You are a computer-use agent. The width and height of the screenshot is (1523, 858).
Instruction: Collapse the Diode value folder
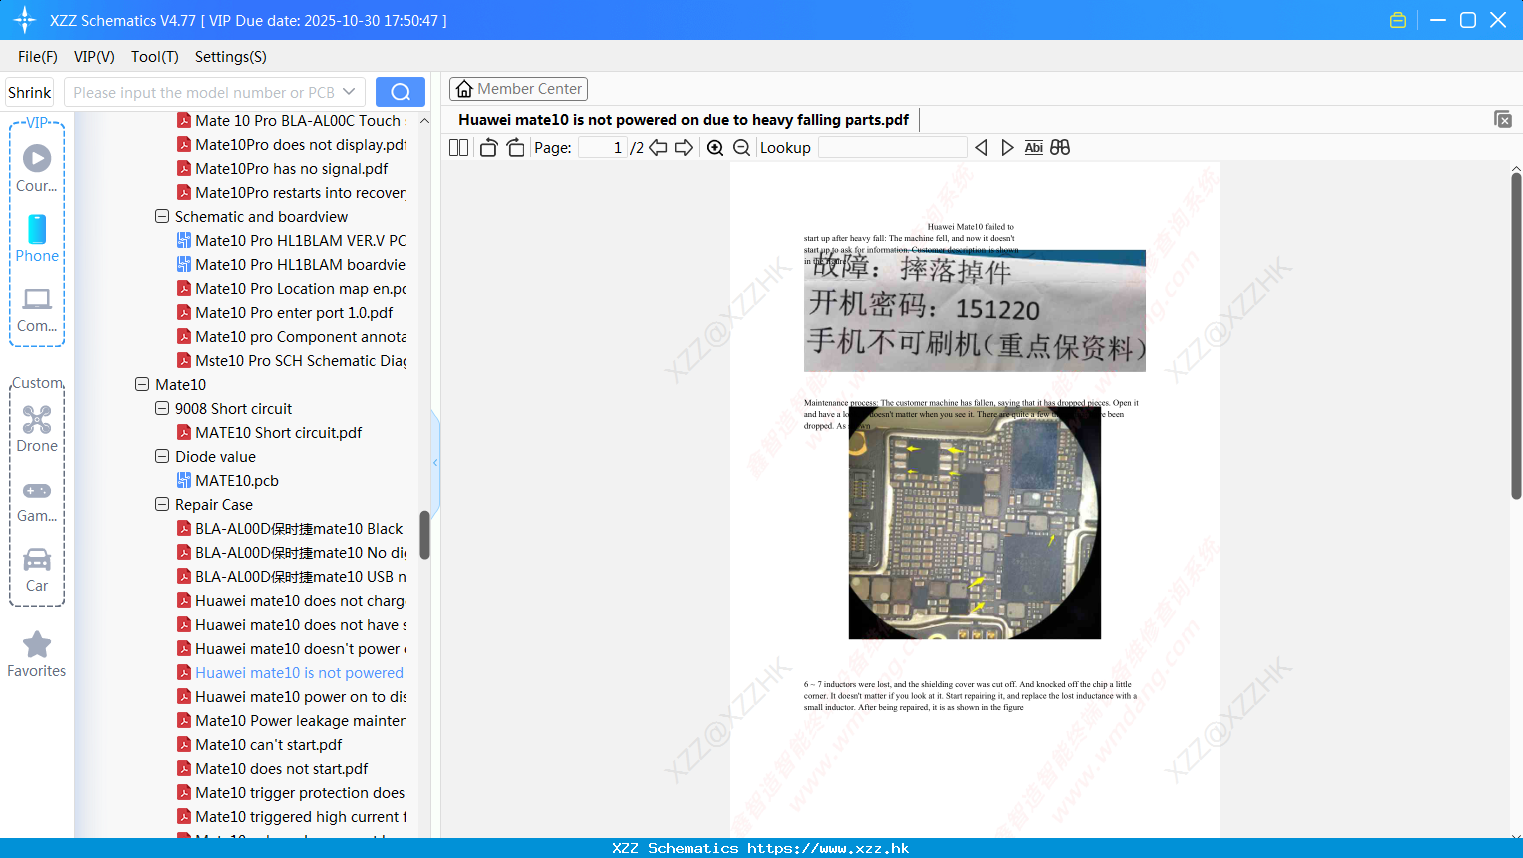(162, 456)
